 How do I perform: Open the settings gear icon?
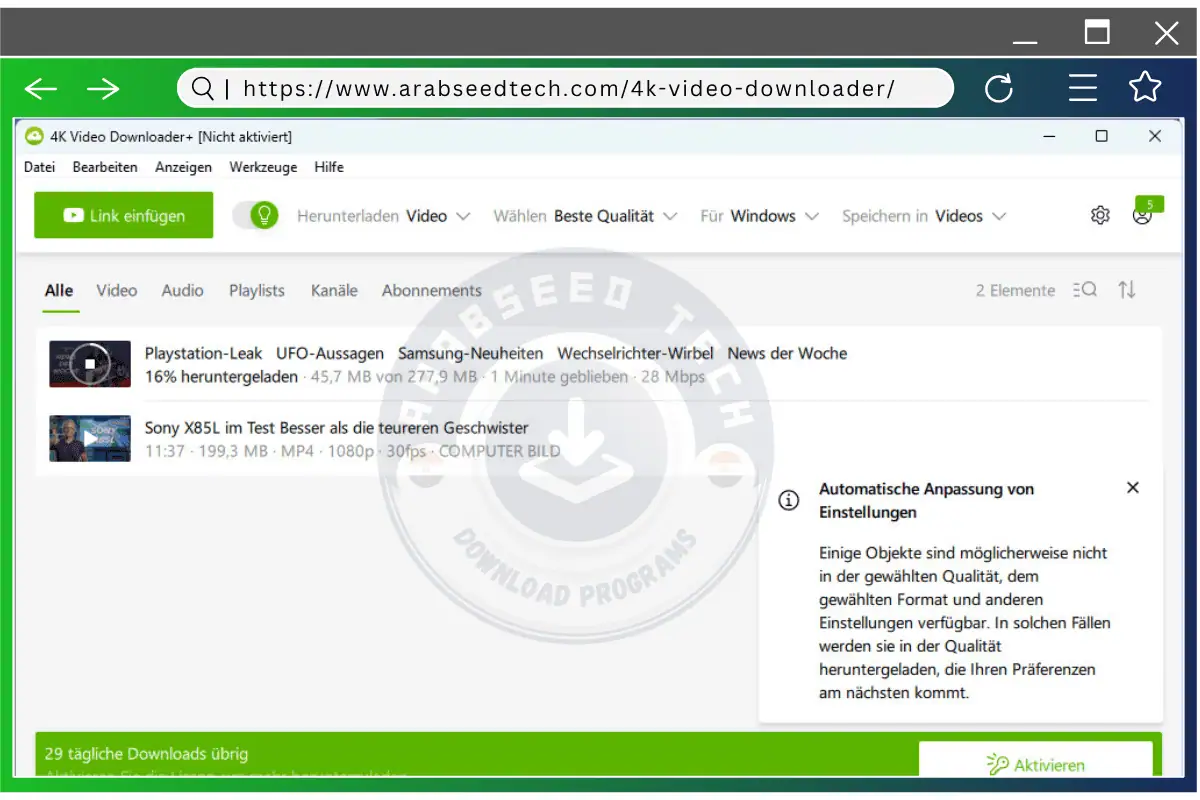[x=1100, y=215]
